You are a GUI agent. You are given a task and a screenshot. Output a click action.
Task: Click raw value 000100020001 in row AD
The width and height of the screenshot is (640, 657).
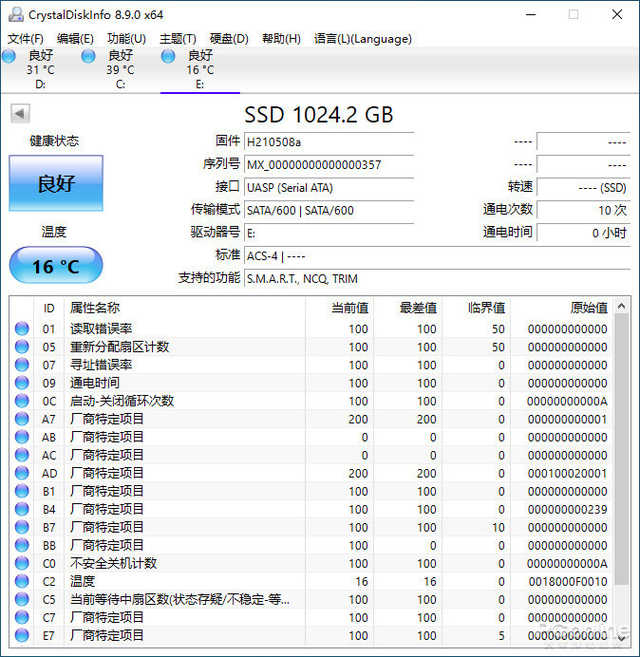click(567, 473)
